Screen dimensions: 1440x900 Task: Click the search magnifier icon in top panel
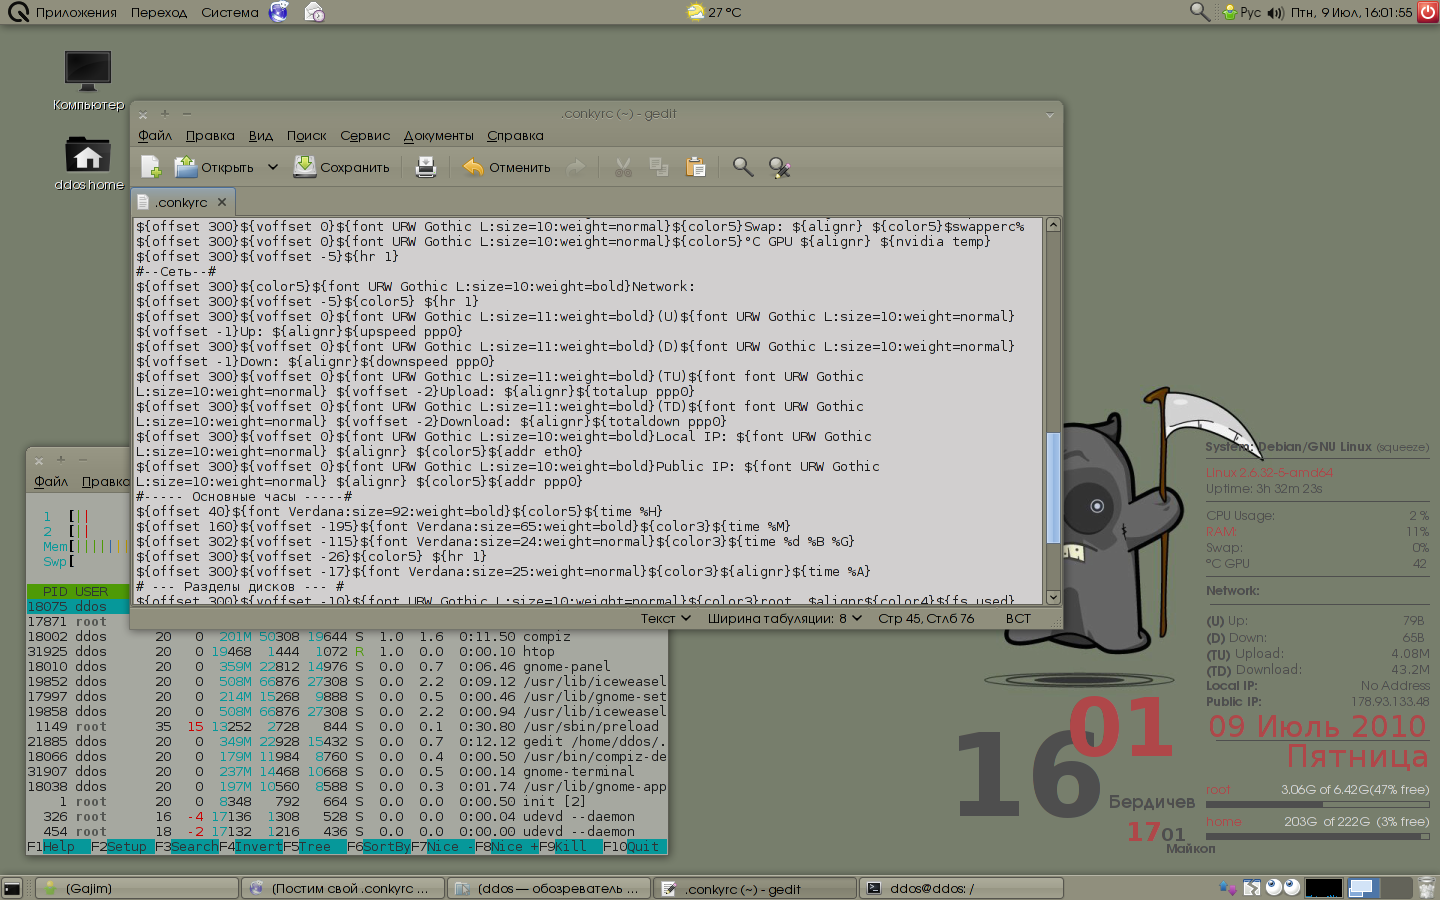tap(1200, 12)
